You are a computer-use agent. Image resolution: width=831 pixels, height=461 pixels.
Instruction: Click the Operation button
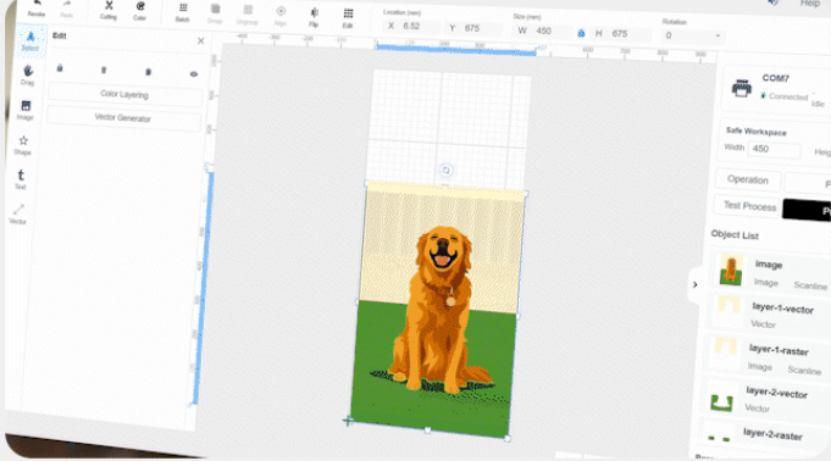[747, 180]
